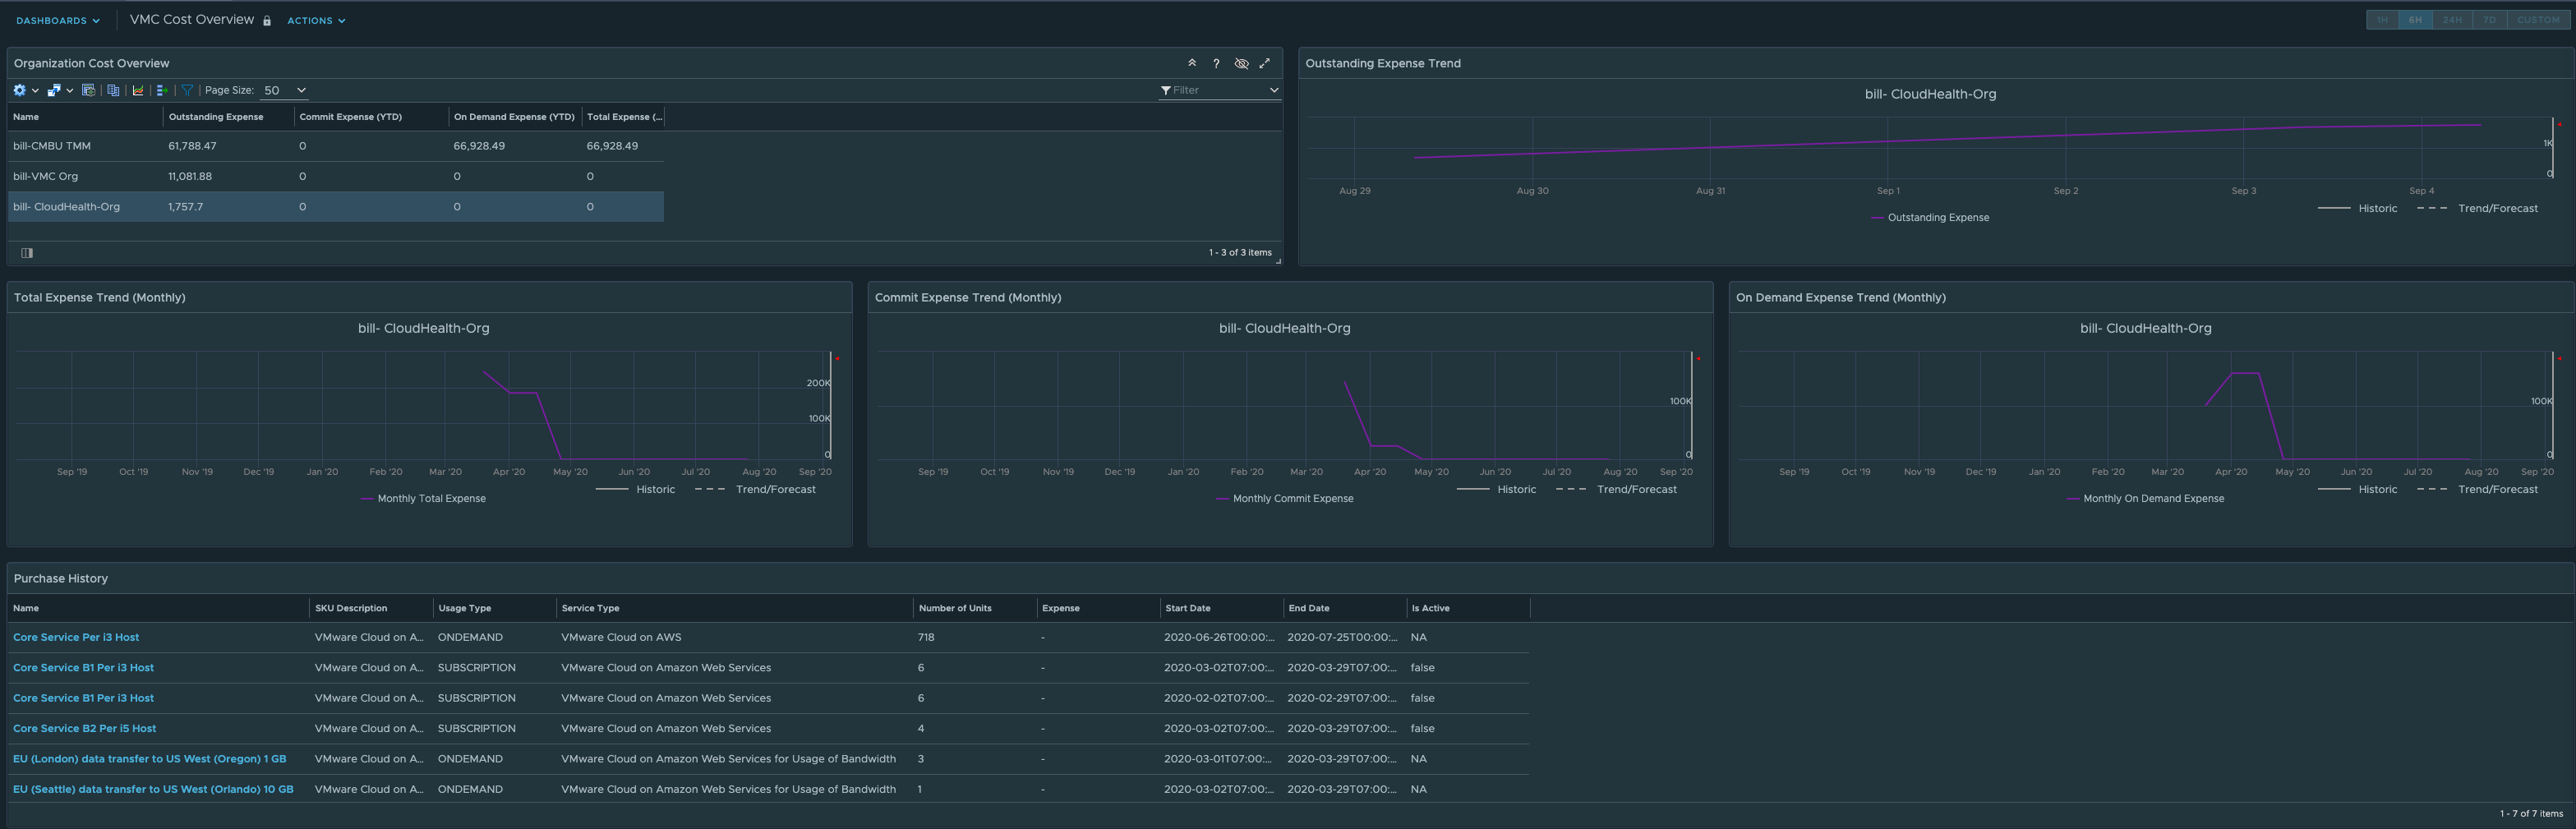Select the bill-VMC Org row
Image resolution: width=2576 pixels, height=829 pixels.
pyautogui.click(x=335, y=176)
